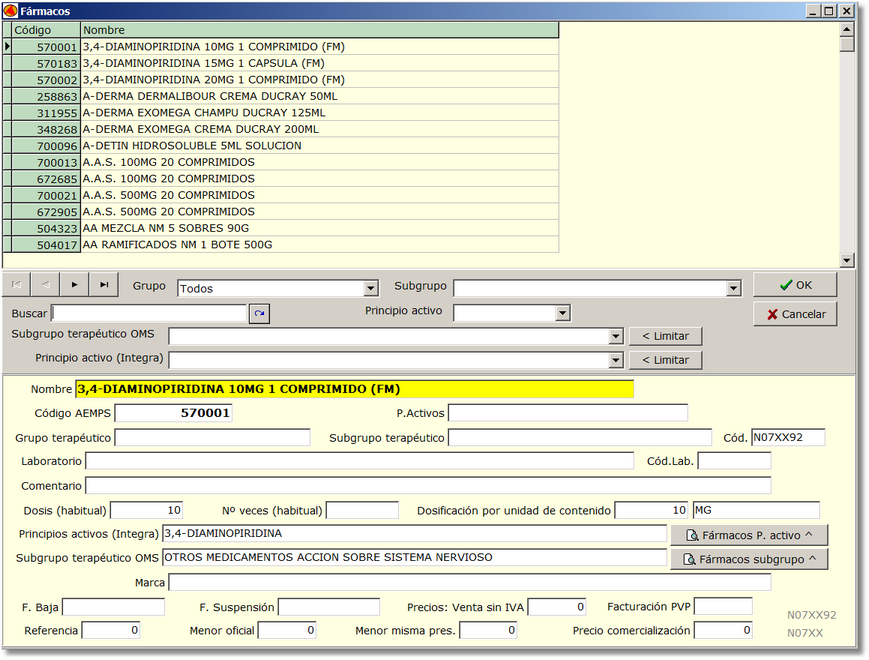Expand the Subgrupo dropdown

[733, 288]
